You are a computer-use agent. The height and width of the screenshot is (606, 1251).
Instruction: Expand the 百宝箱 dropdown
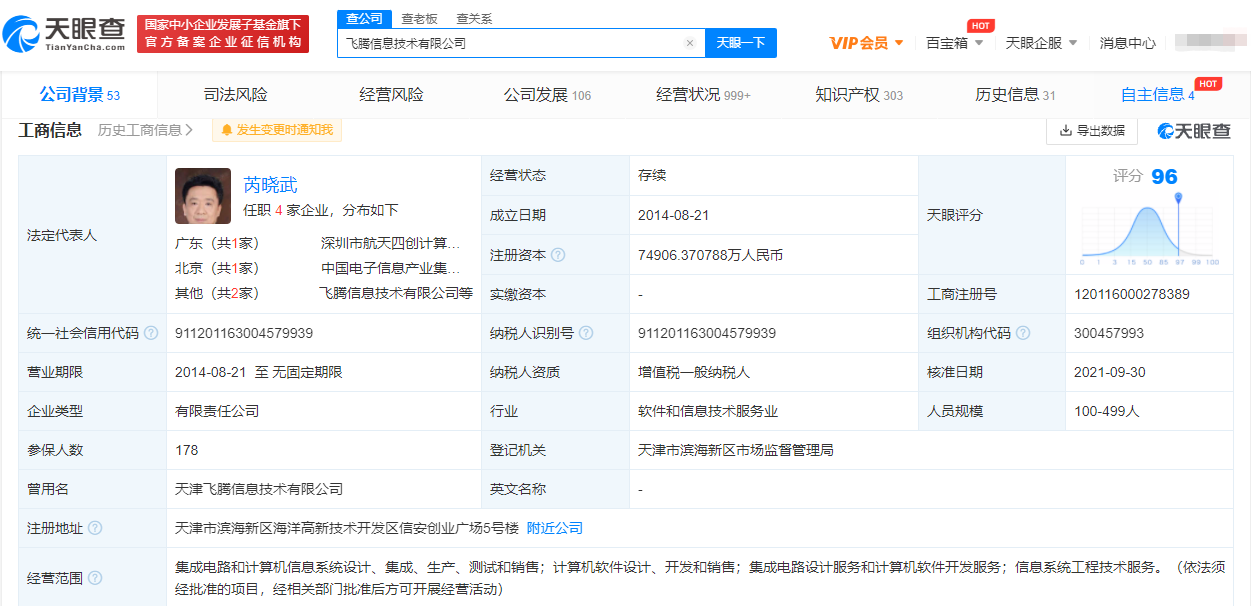(954, 43)
